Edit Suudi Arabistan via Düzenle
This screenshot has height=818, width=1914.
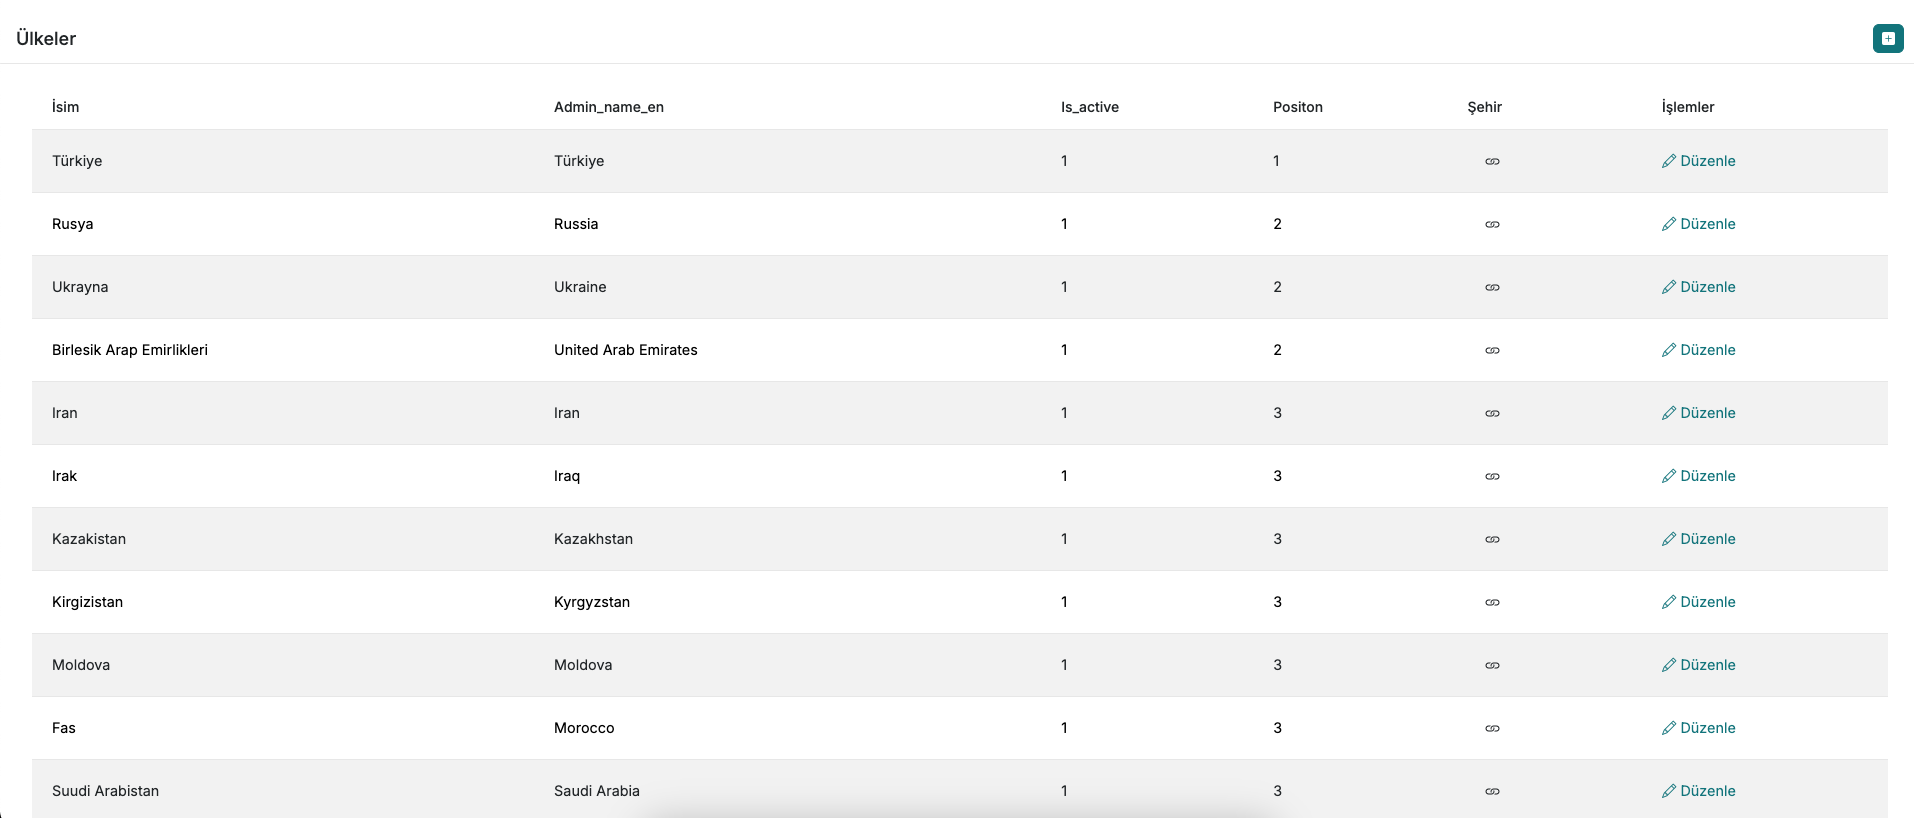click(1698, 791)
